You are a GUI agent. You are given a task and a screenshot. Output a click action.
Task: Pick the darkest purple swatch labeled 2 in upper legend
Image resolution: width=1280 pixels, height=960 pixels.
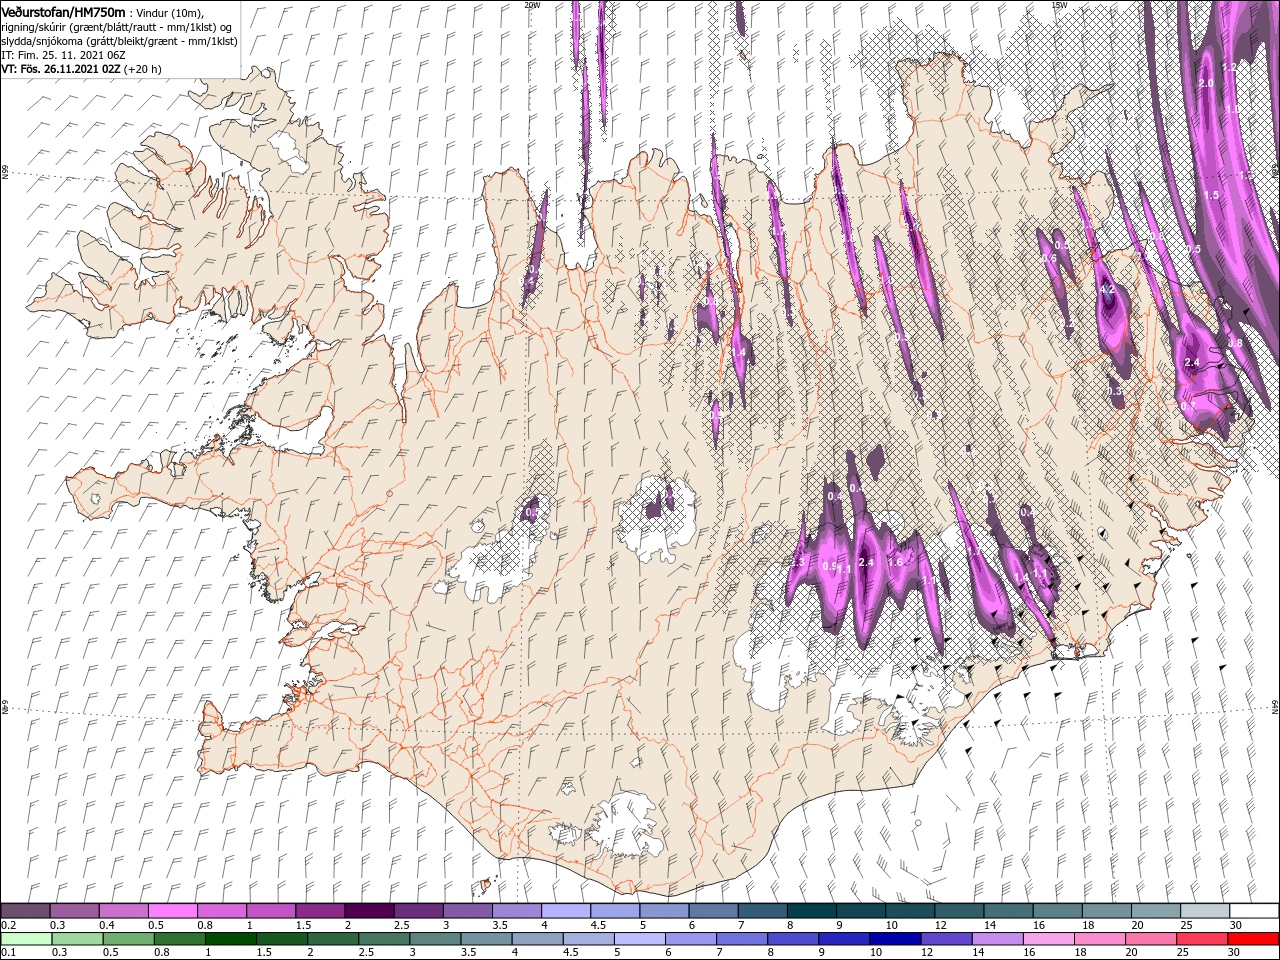click(x=369, y=911)
